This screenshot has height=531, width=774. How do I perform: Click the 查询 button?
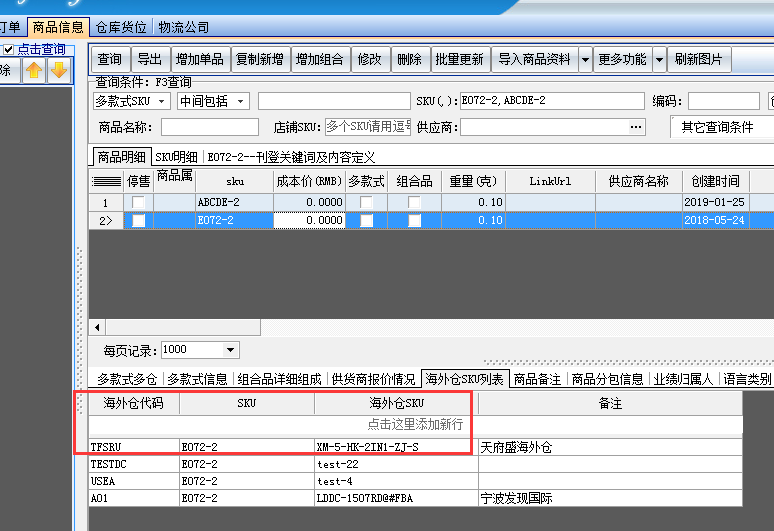[110, 60]
